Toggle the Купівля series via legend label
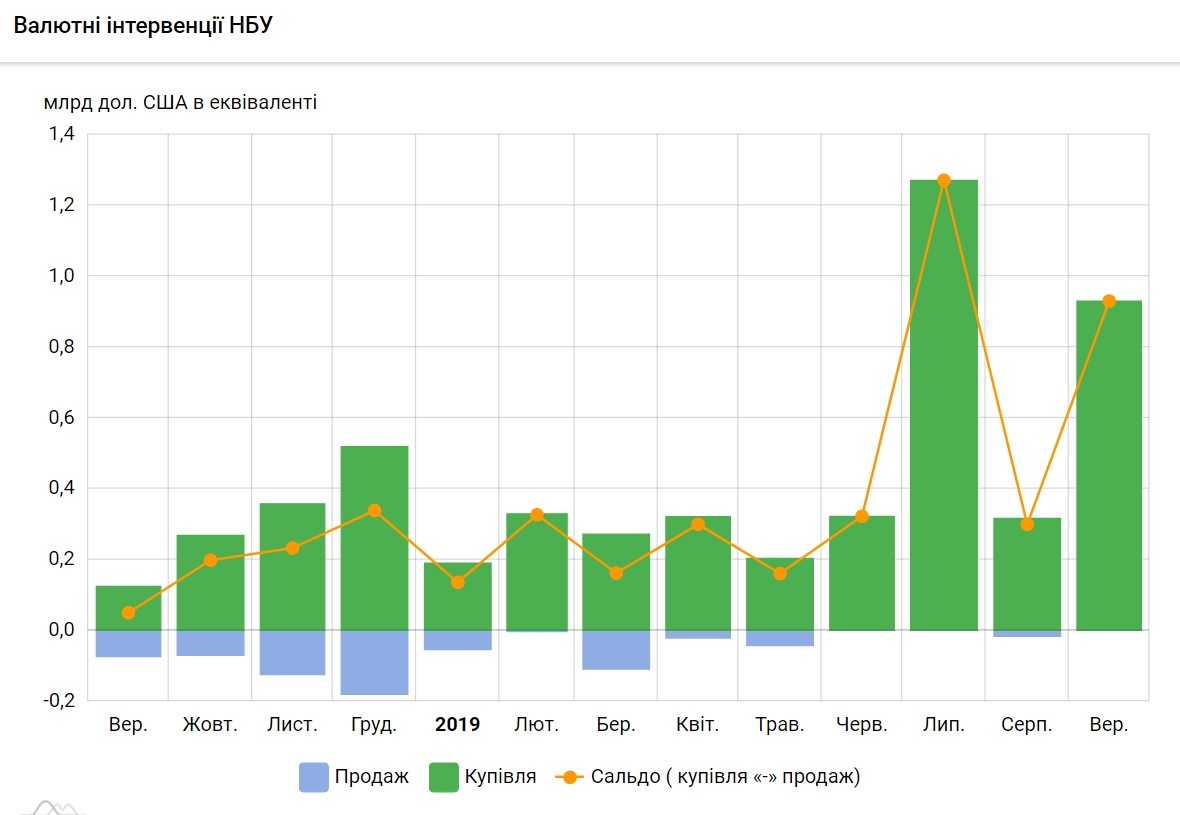The width and height of the screenshot is (1180, 815). 500,777
